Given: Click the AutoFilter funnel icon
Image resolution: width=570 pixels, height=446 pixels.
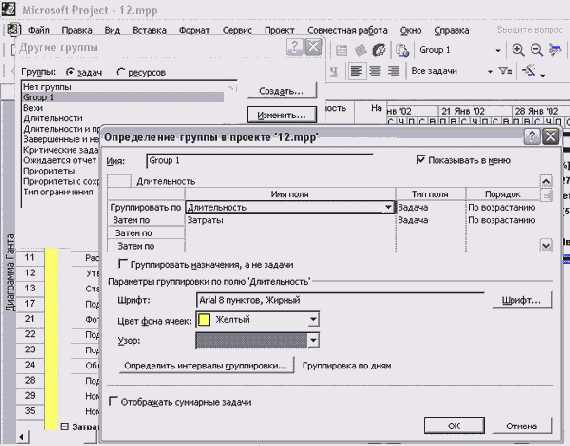Looking at the screenshot, I should pos(505,71).
